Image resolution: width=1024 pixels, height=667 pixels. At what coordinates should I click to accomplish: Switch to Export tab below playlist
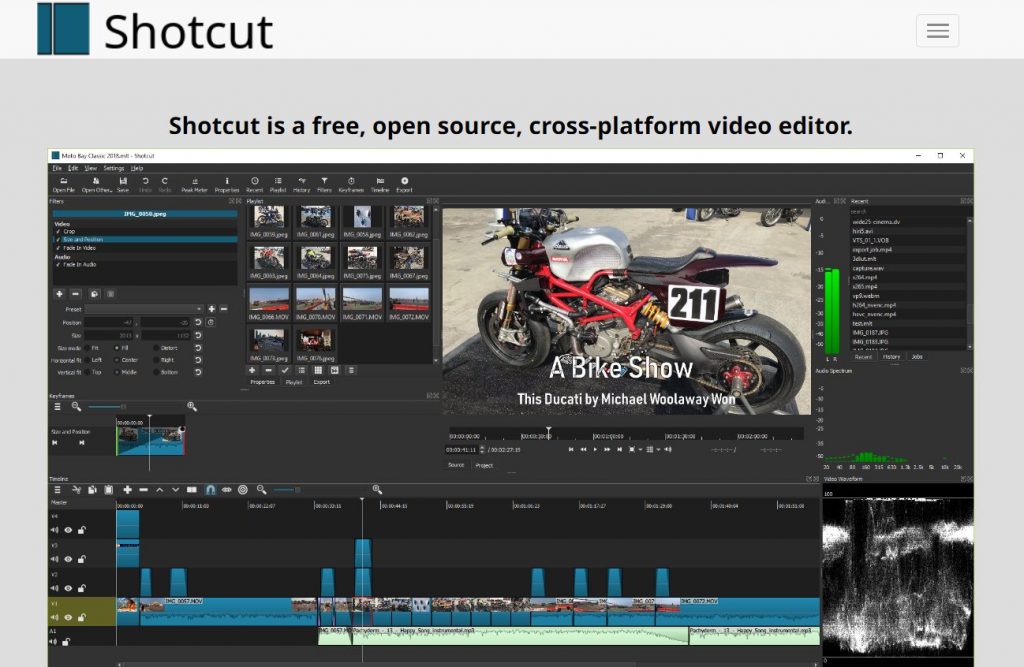pyautogui.click(x=321, y=382)
